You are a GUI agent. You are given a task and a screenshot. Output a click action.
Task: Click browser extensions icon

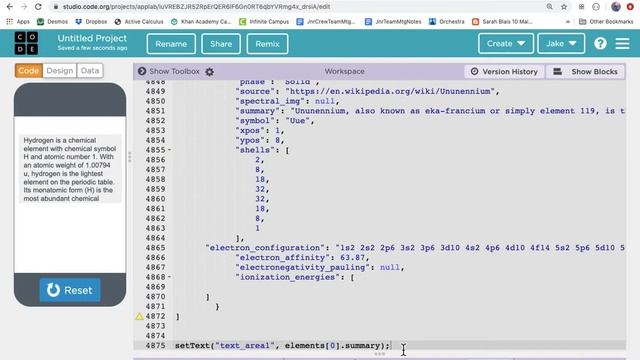(581, 7)
